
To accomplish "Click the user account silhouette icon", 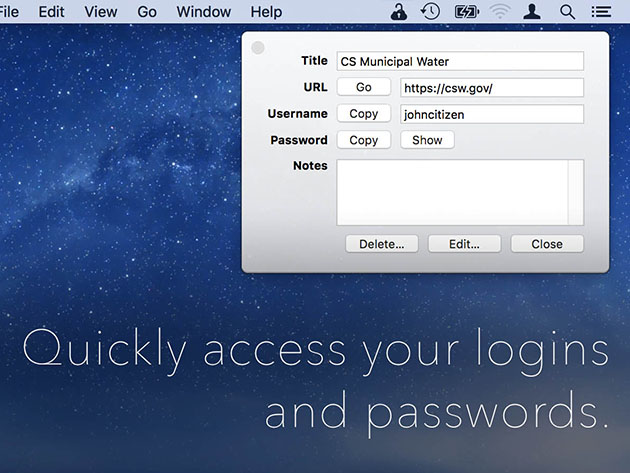I will [532, 12].
